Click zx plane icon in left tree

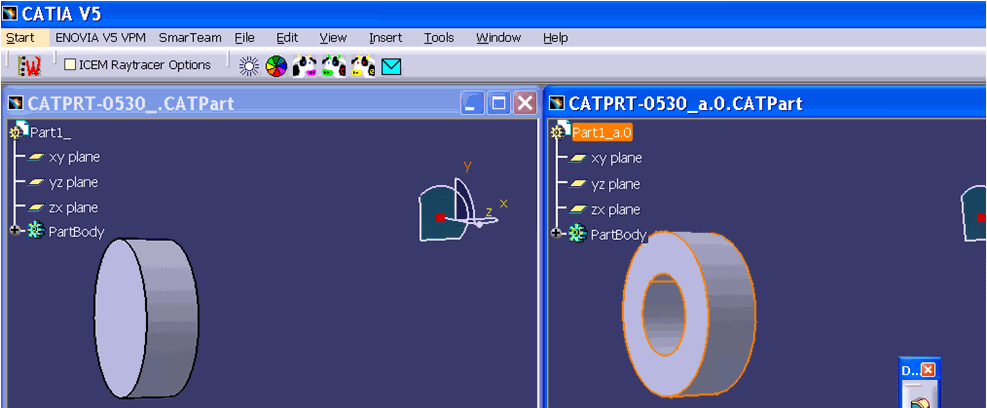coord(35,208)
